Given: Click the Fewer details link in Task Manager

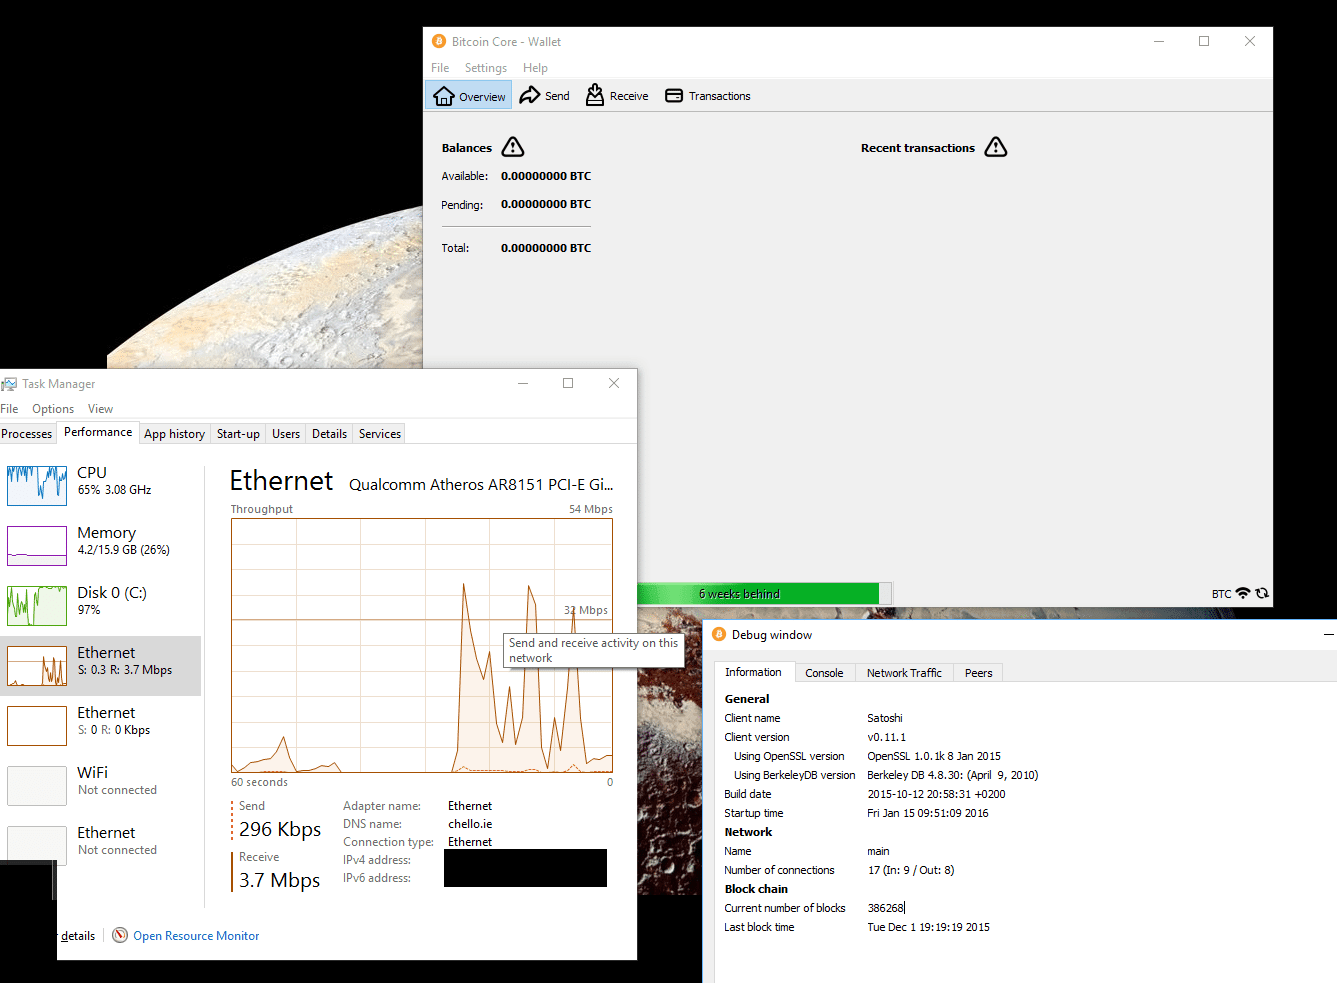Looking at the screenshot, I should 77,936.
